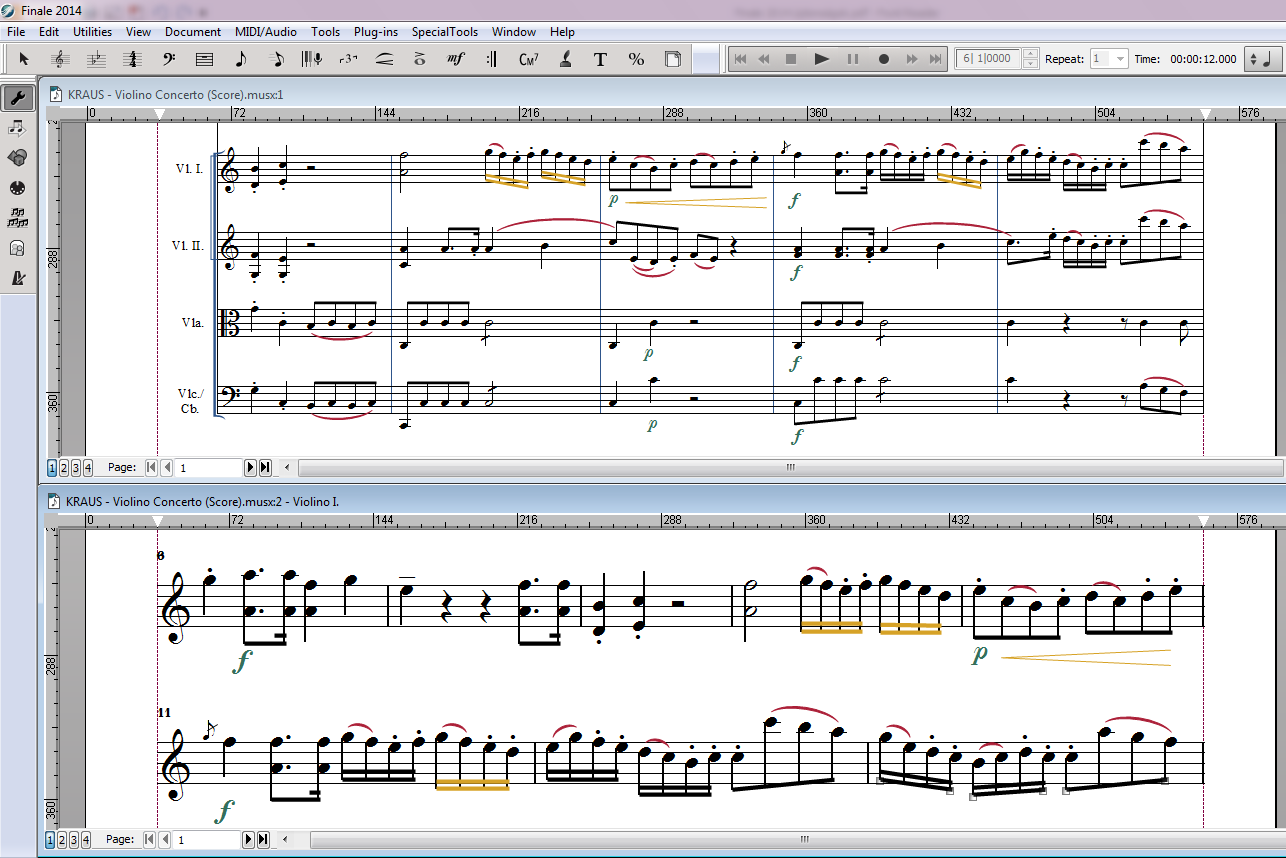Viewport: 1286px width, 858px height.
Task: Select the Key Signature tool
Action: point(96,59)
